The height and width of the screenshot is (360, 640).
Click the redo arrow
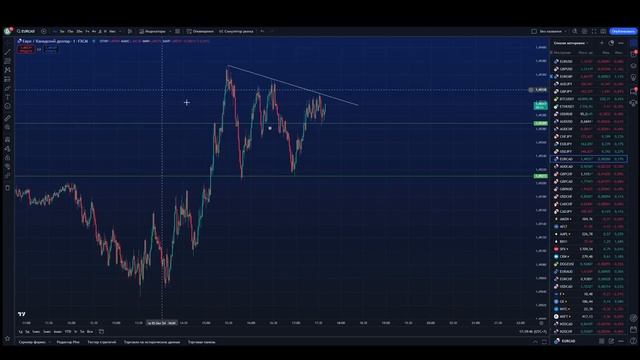pyautogui.click(x=271, y=31)
